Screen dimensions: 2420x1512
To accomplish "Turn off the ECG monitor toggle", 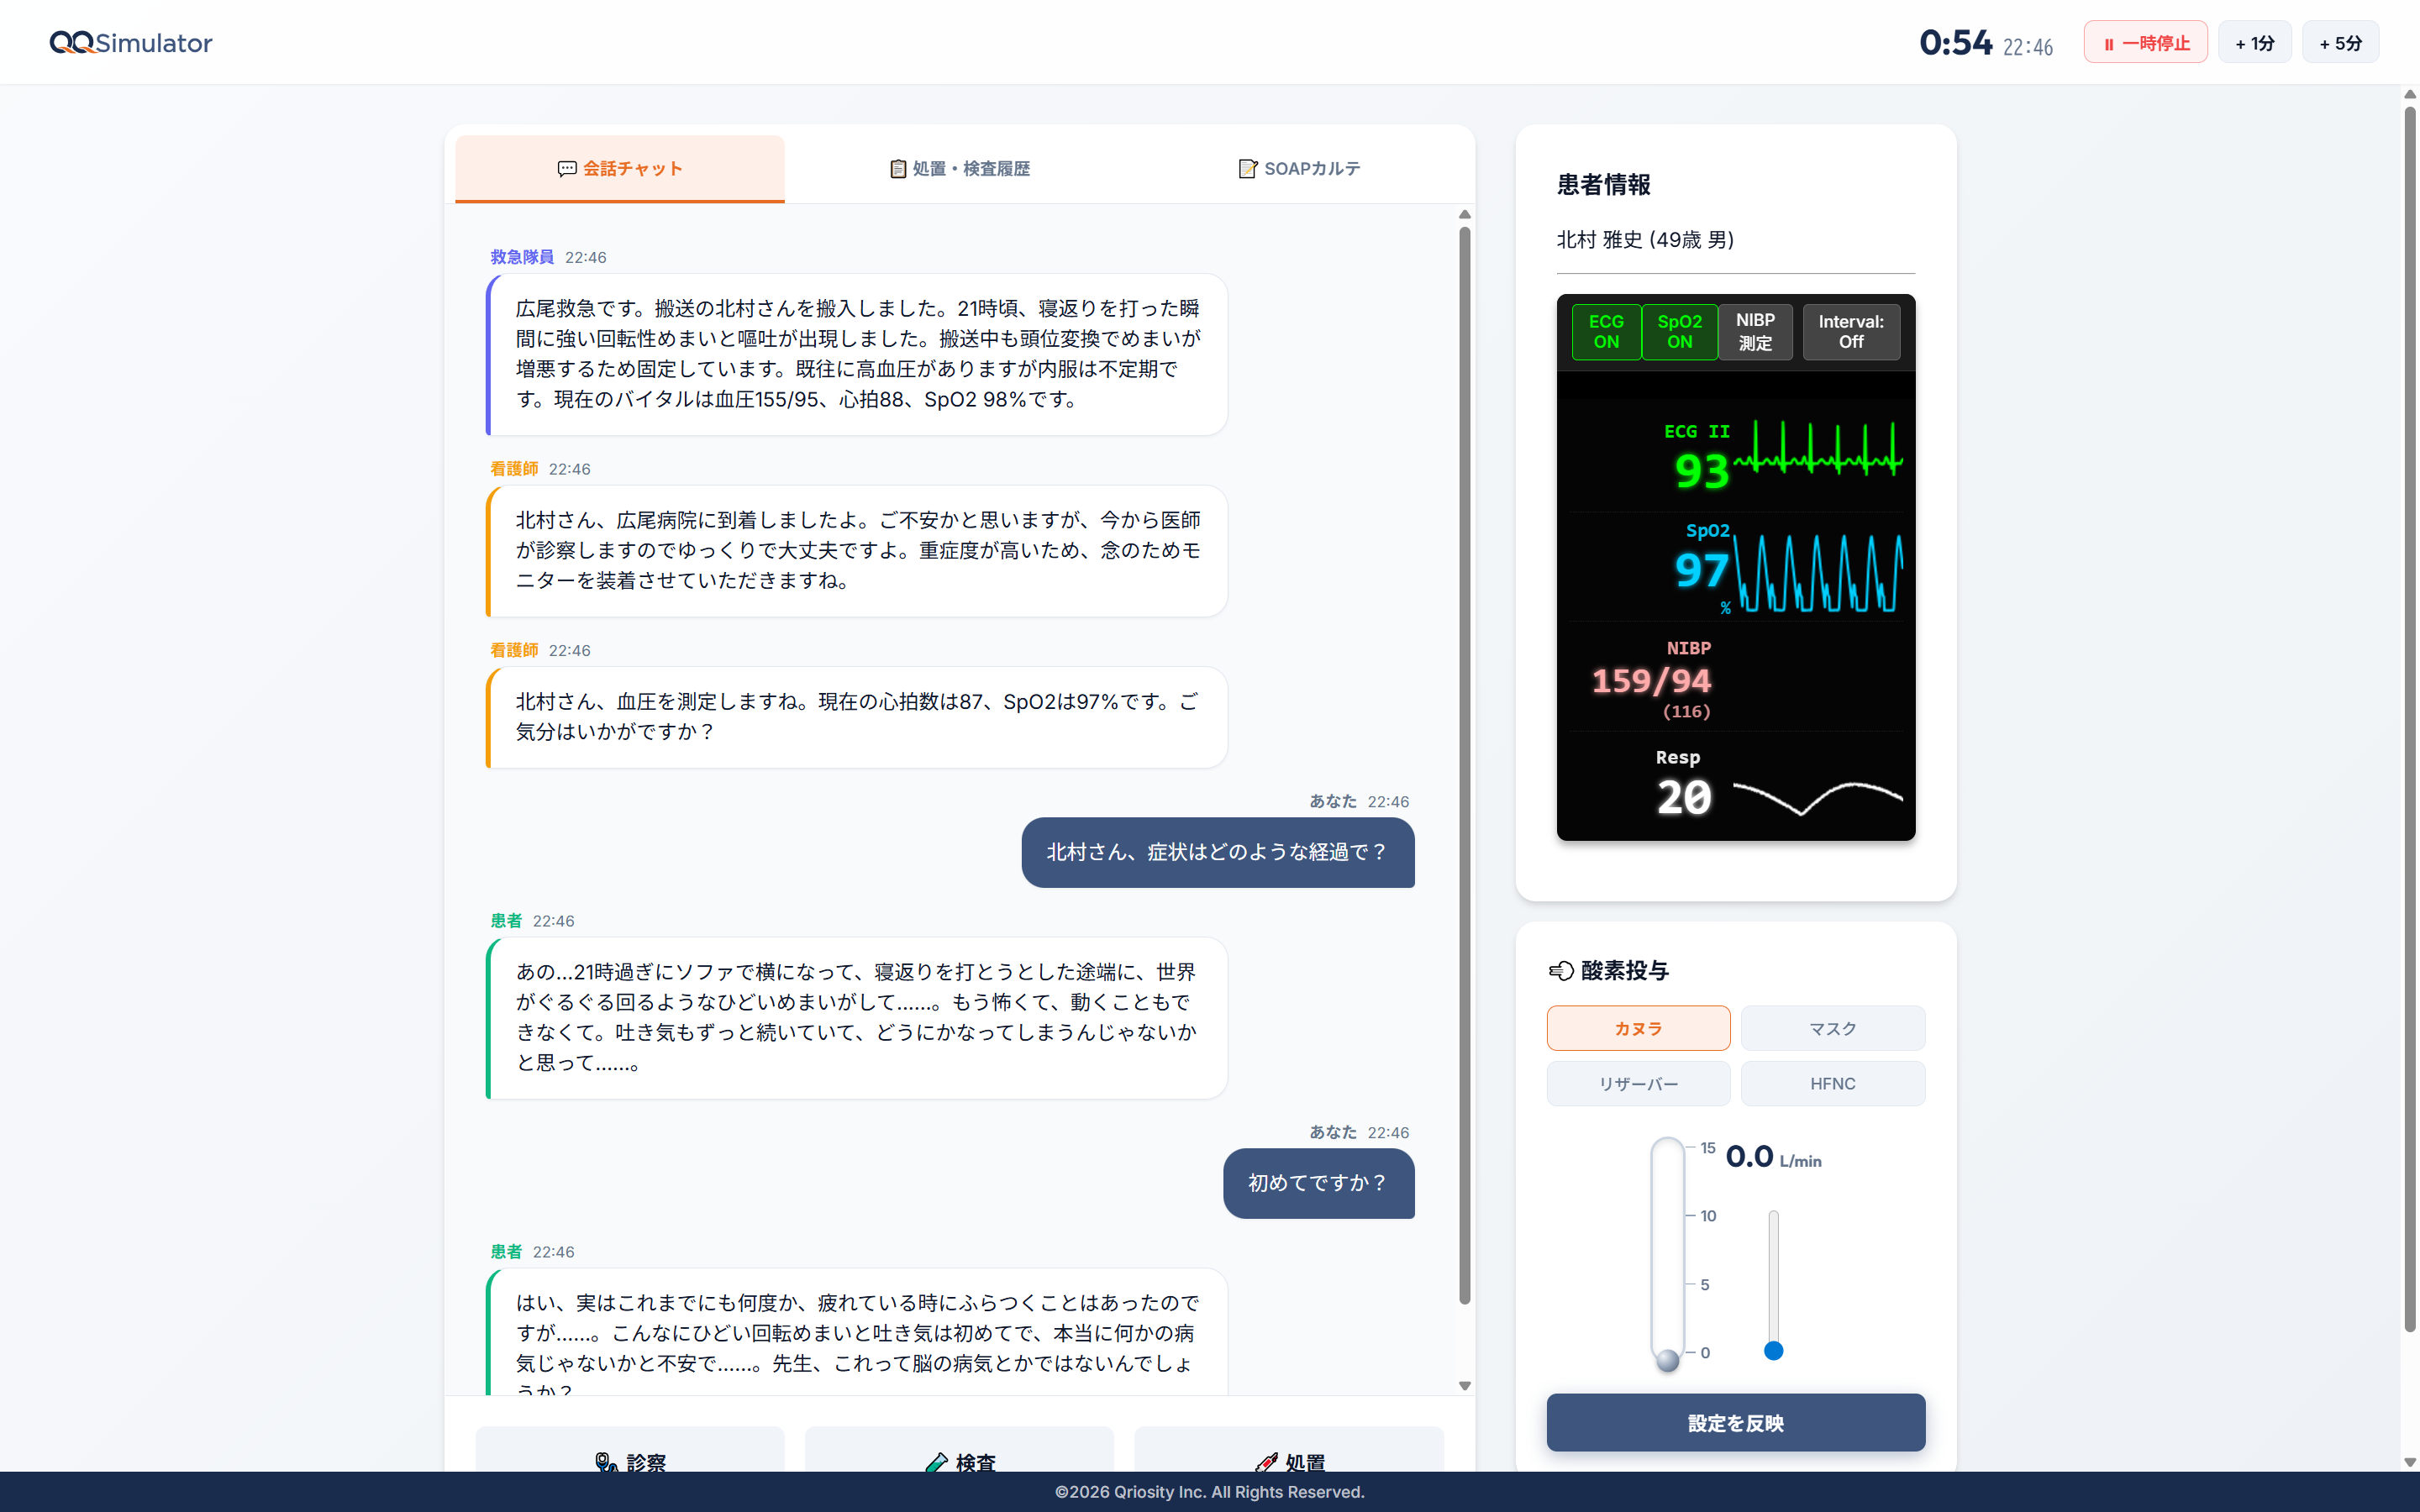I will point(1605,331).
